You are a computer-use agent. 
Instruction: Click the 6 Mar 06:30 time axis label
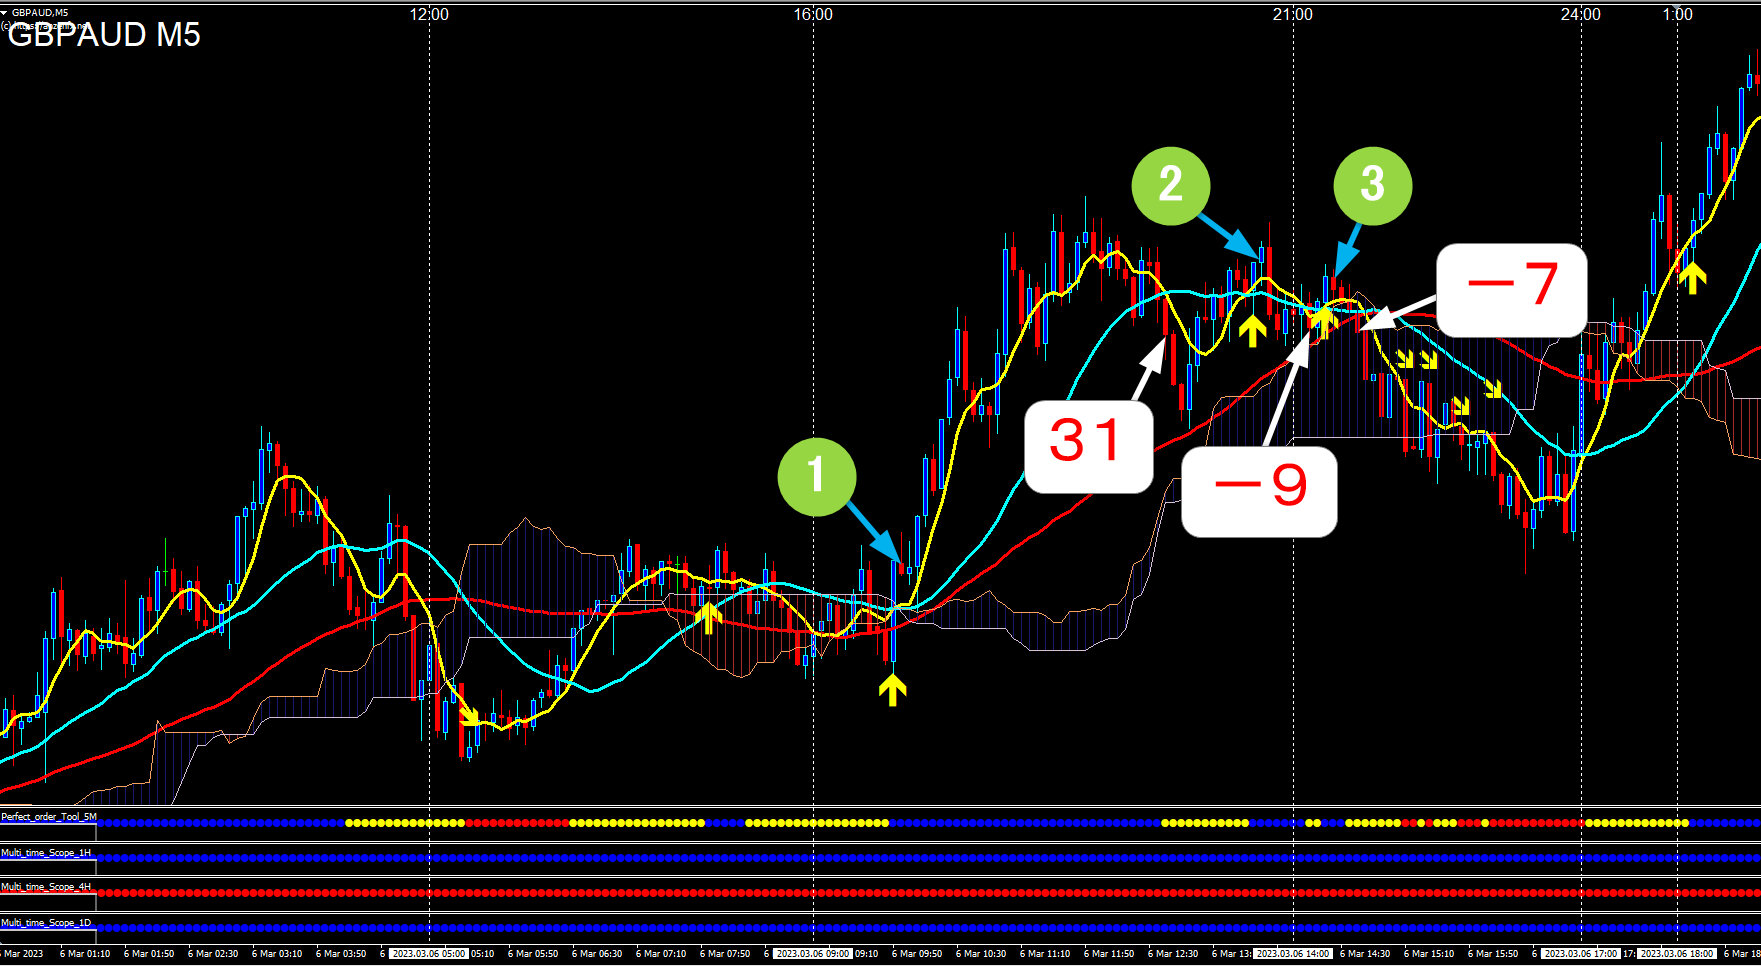[597, 954]
